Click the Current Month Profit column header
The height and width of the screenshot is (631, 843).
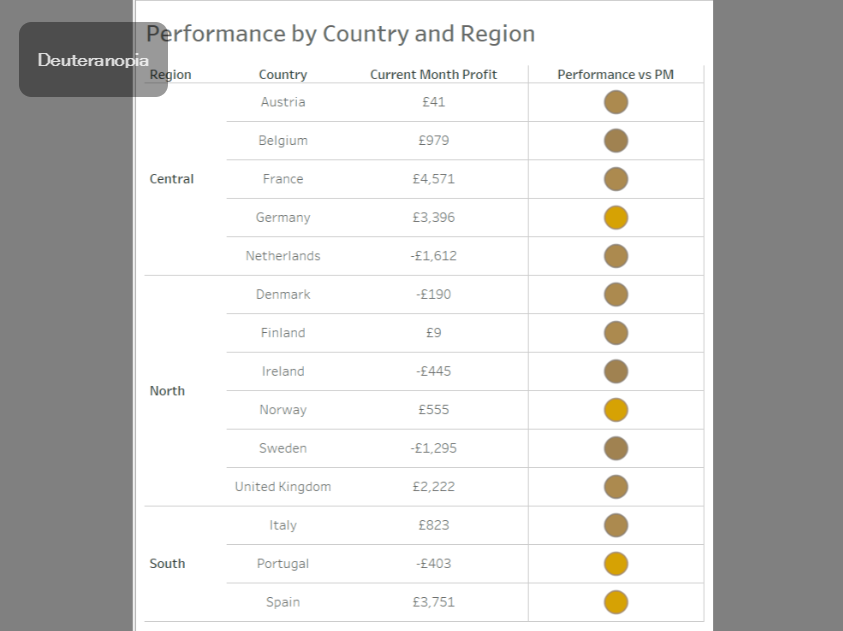[x=433, y=75]
